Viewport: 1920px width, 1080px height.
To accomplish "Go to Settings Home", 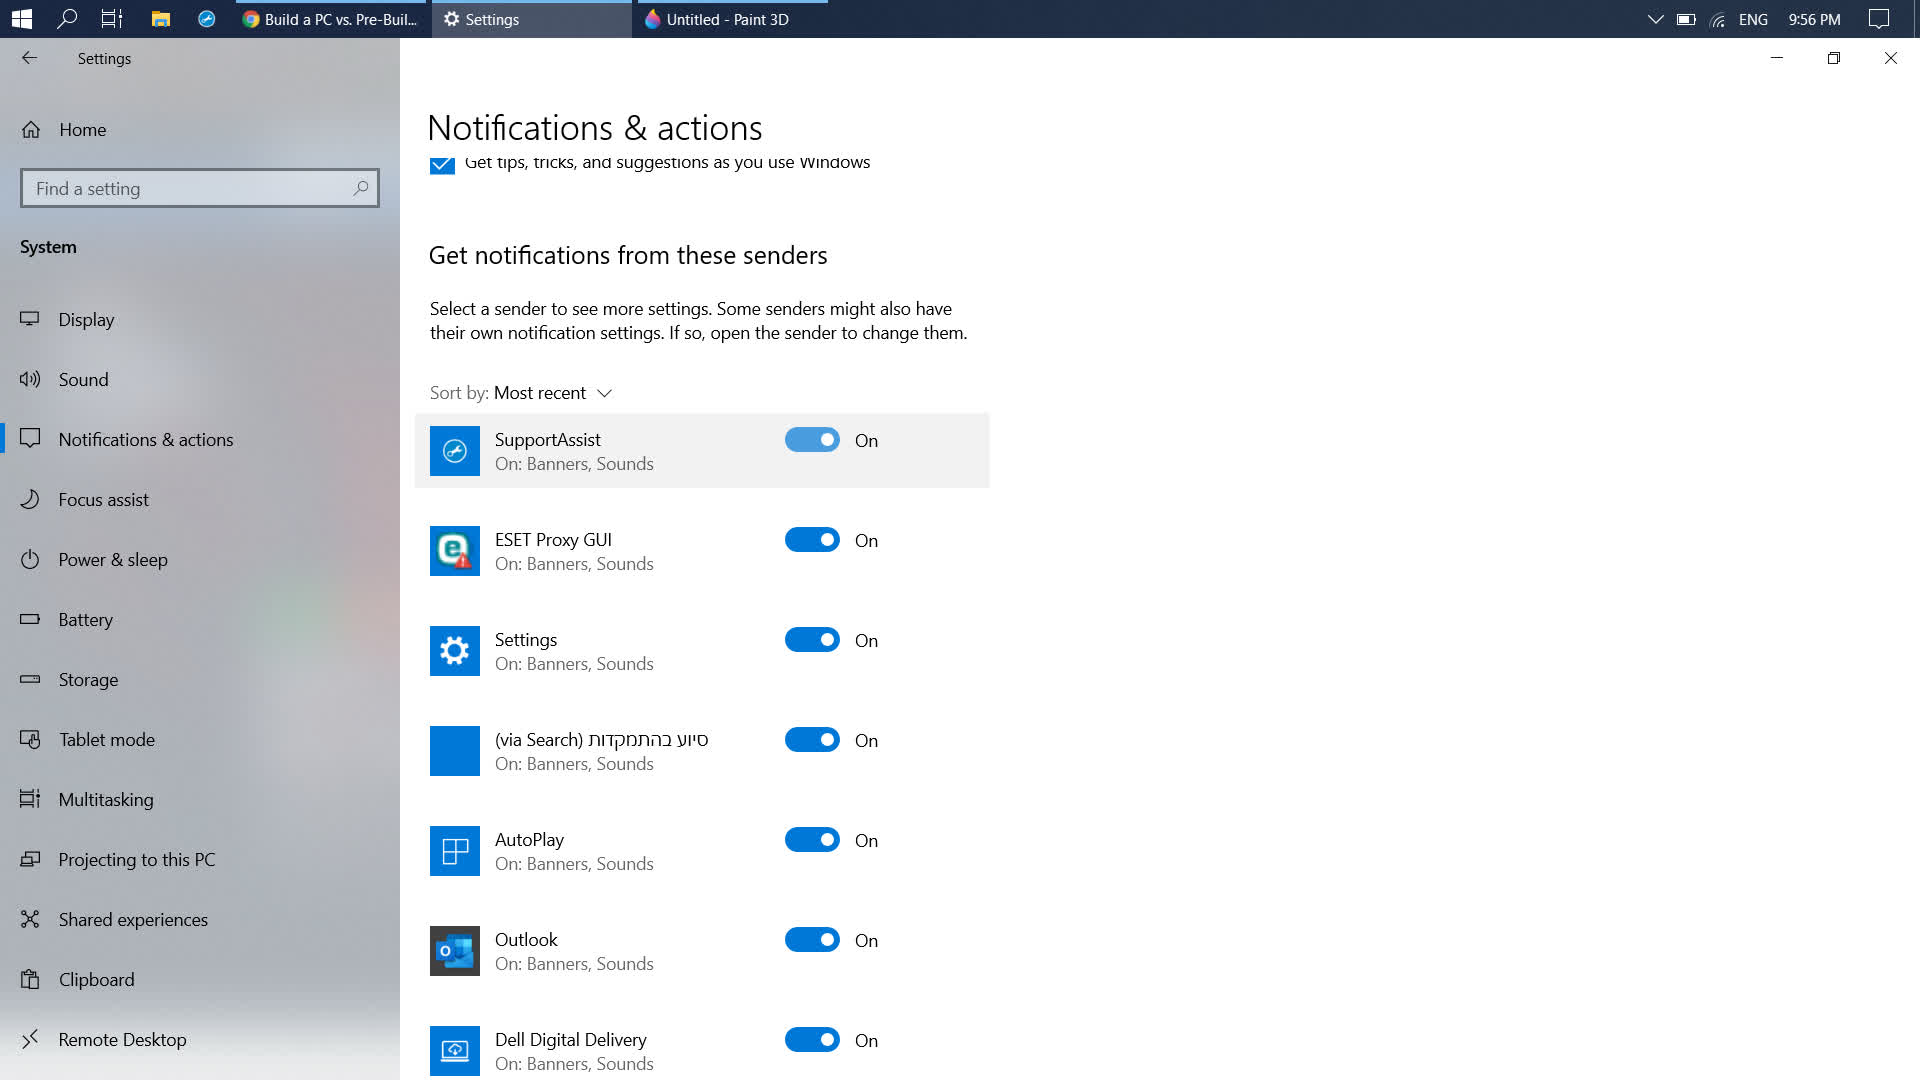I will coord(200,129).
